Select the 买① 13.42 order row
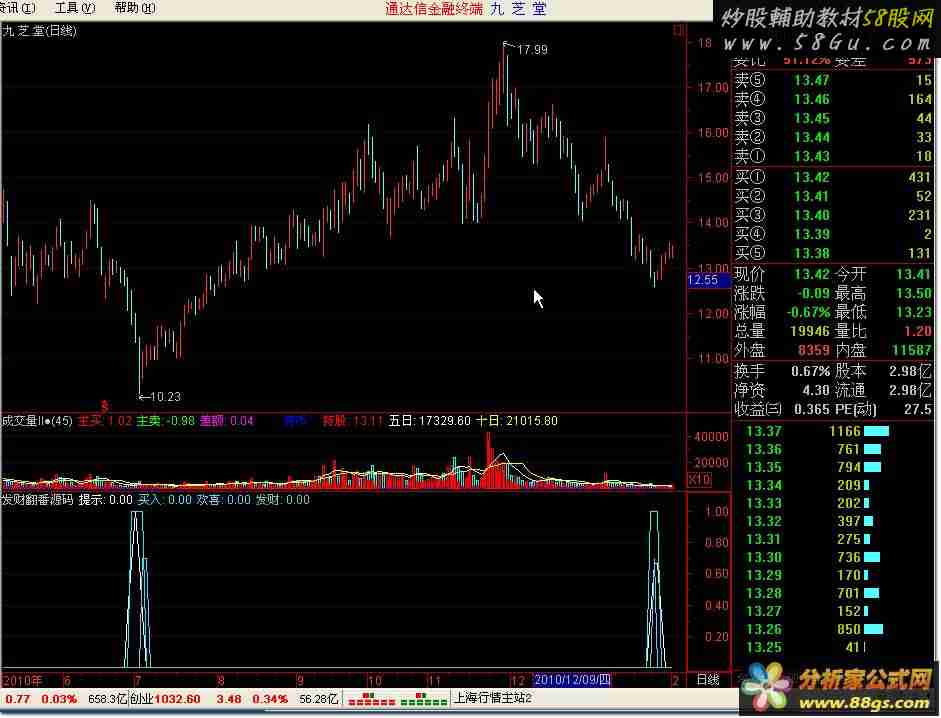This screenshot has height=718, width=941. [833, 177]
